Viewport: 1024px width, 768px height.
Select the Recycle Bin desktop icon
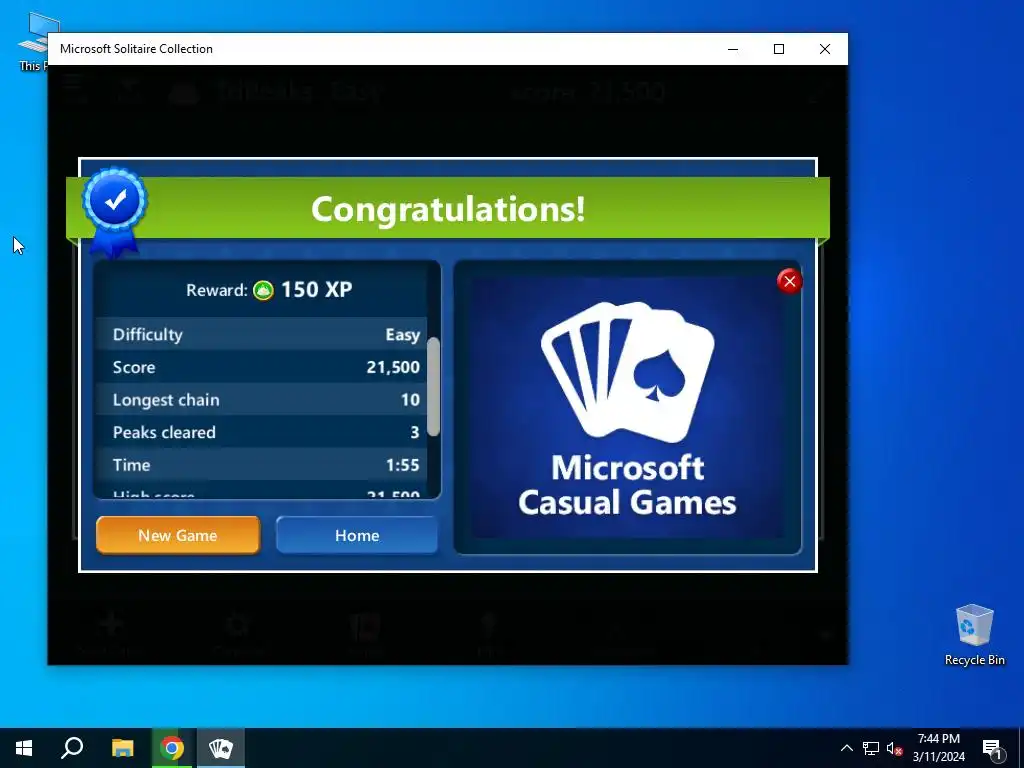[974, 635]
